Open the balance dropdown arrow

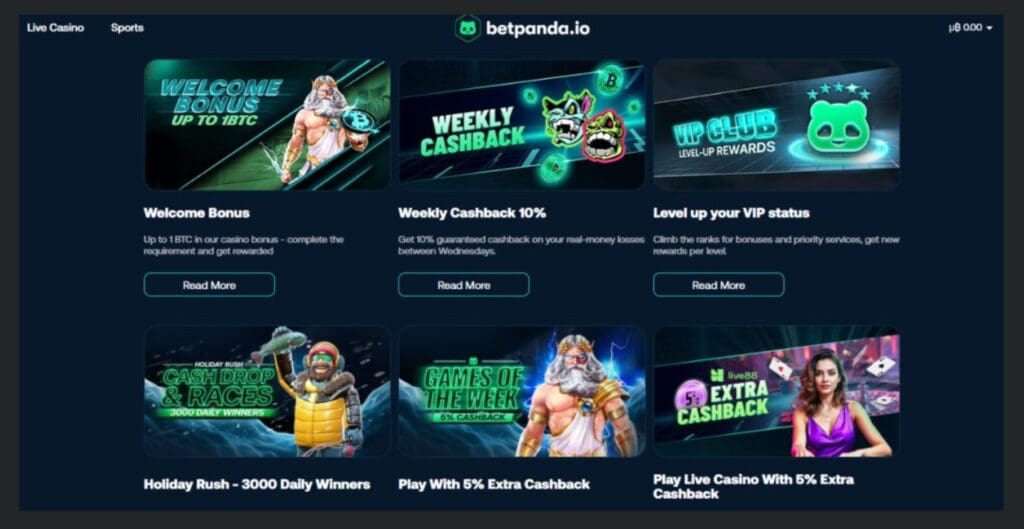[x=989, y=28]
